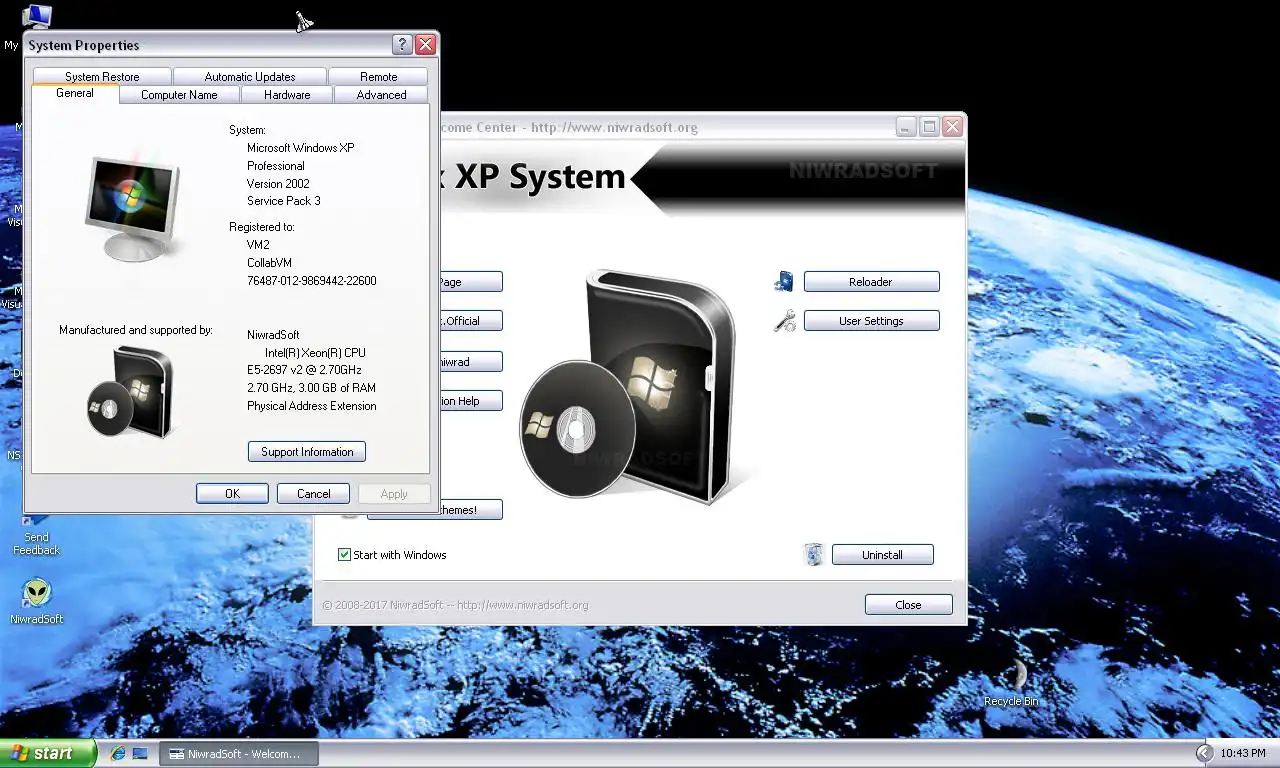
Task: Click the NiwradSoft OEM box logo in System Properties
Action: [130, 392]
